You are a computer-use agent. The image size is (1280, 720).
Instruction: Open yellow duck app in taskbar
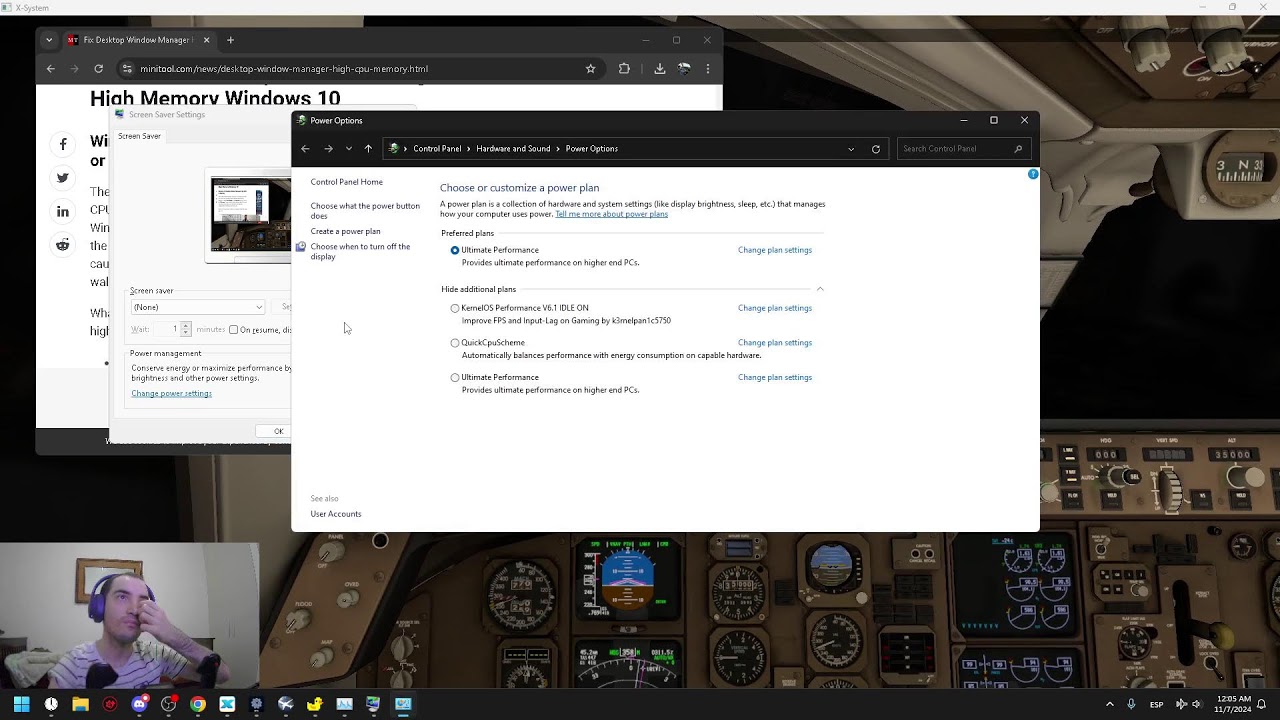(x=315, y=704)
